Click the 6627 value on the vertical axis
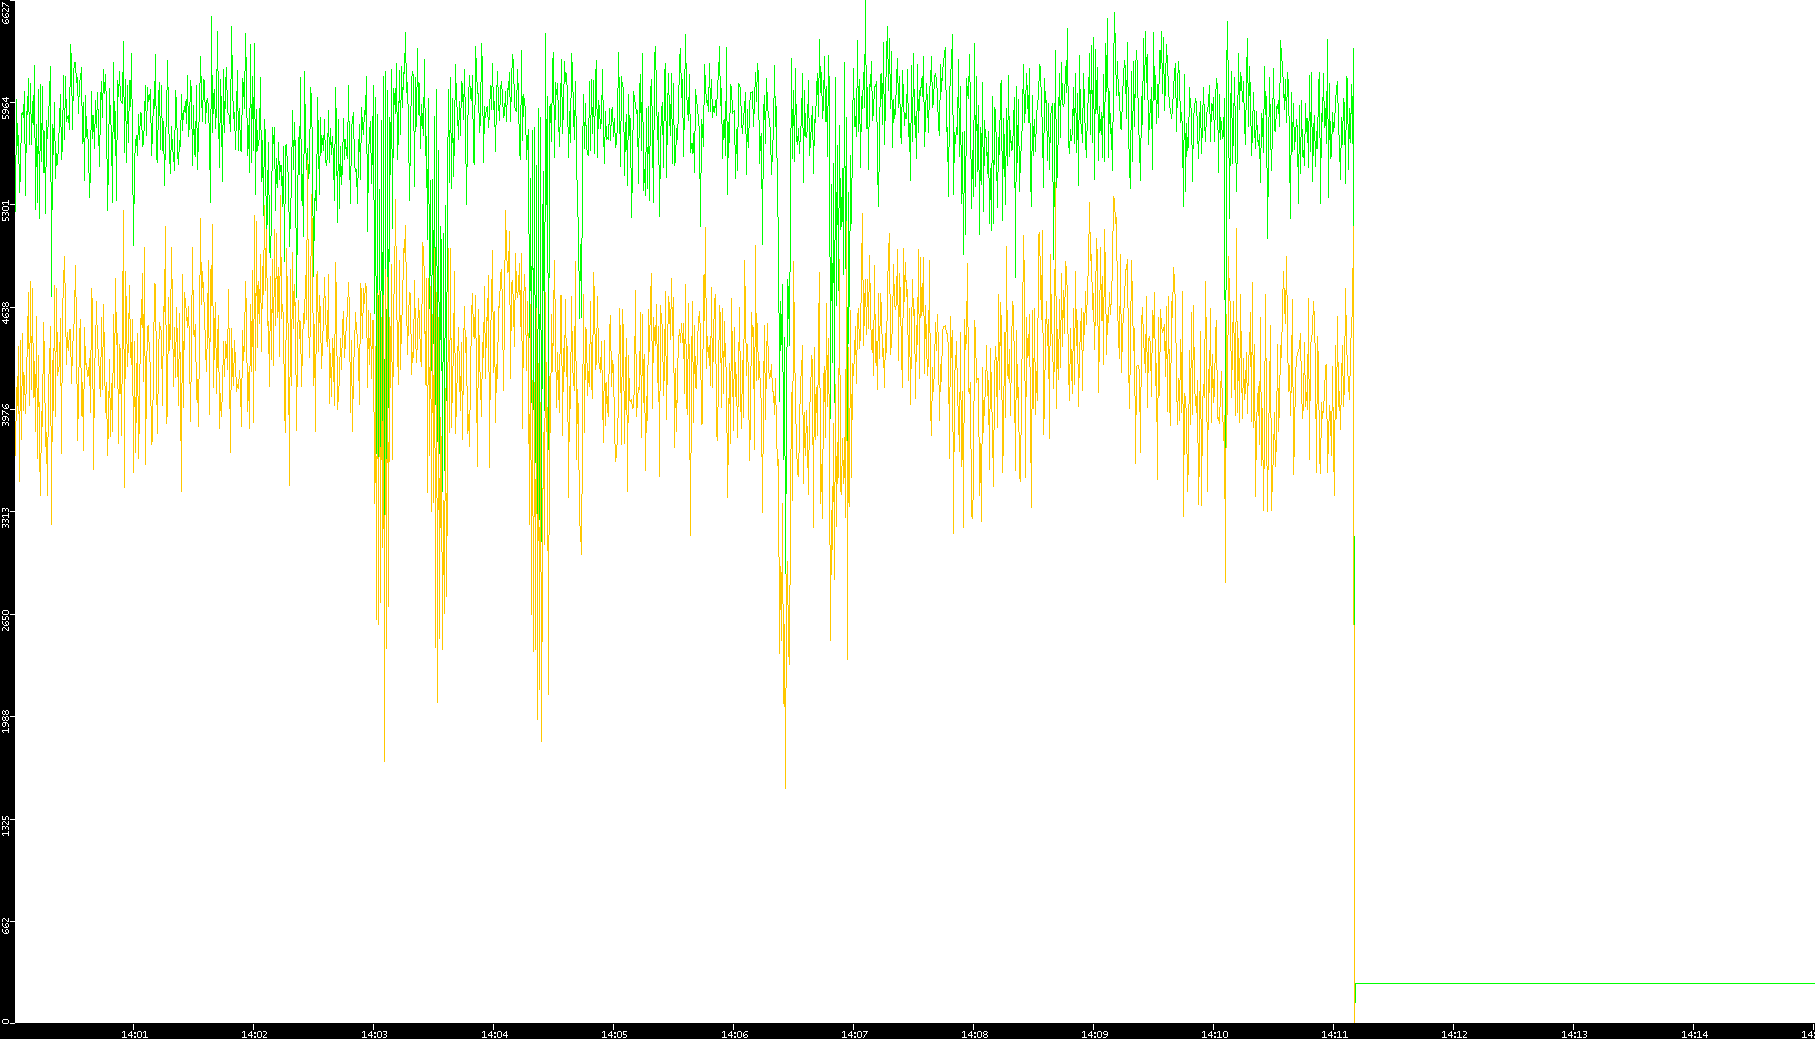The height and width of the screenshot is (1039, 1815). tap(6, 12)
